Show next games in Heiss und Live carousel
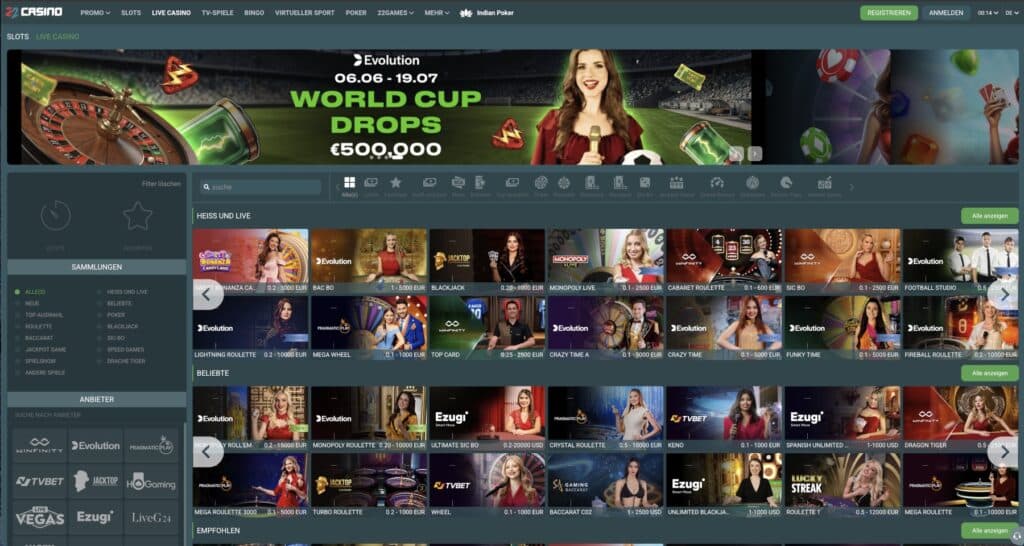 pos(1004,295)
